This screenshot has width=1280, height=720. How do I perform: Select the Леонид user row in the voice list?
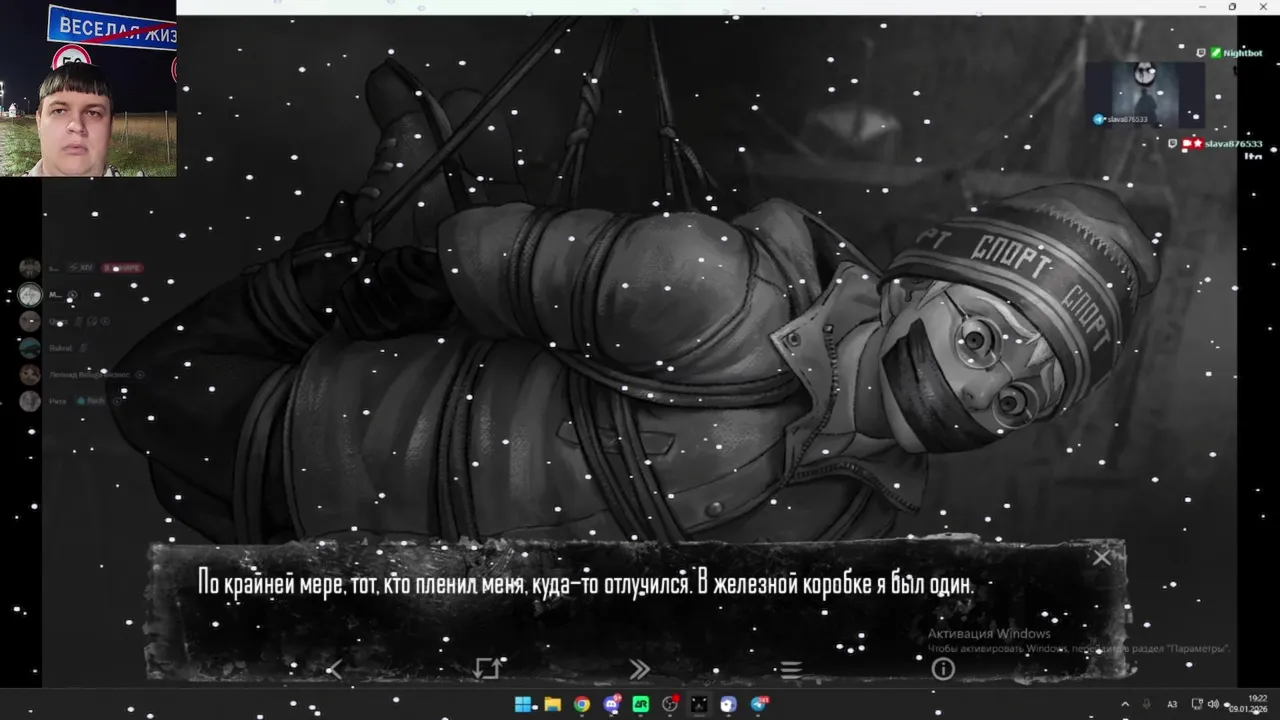[80, 375]
